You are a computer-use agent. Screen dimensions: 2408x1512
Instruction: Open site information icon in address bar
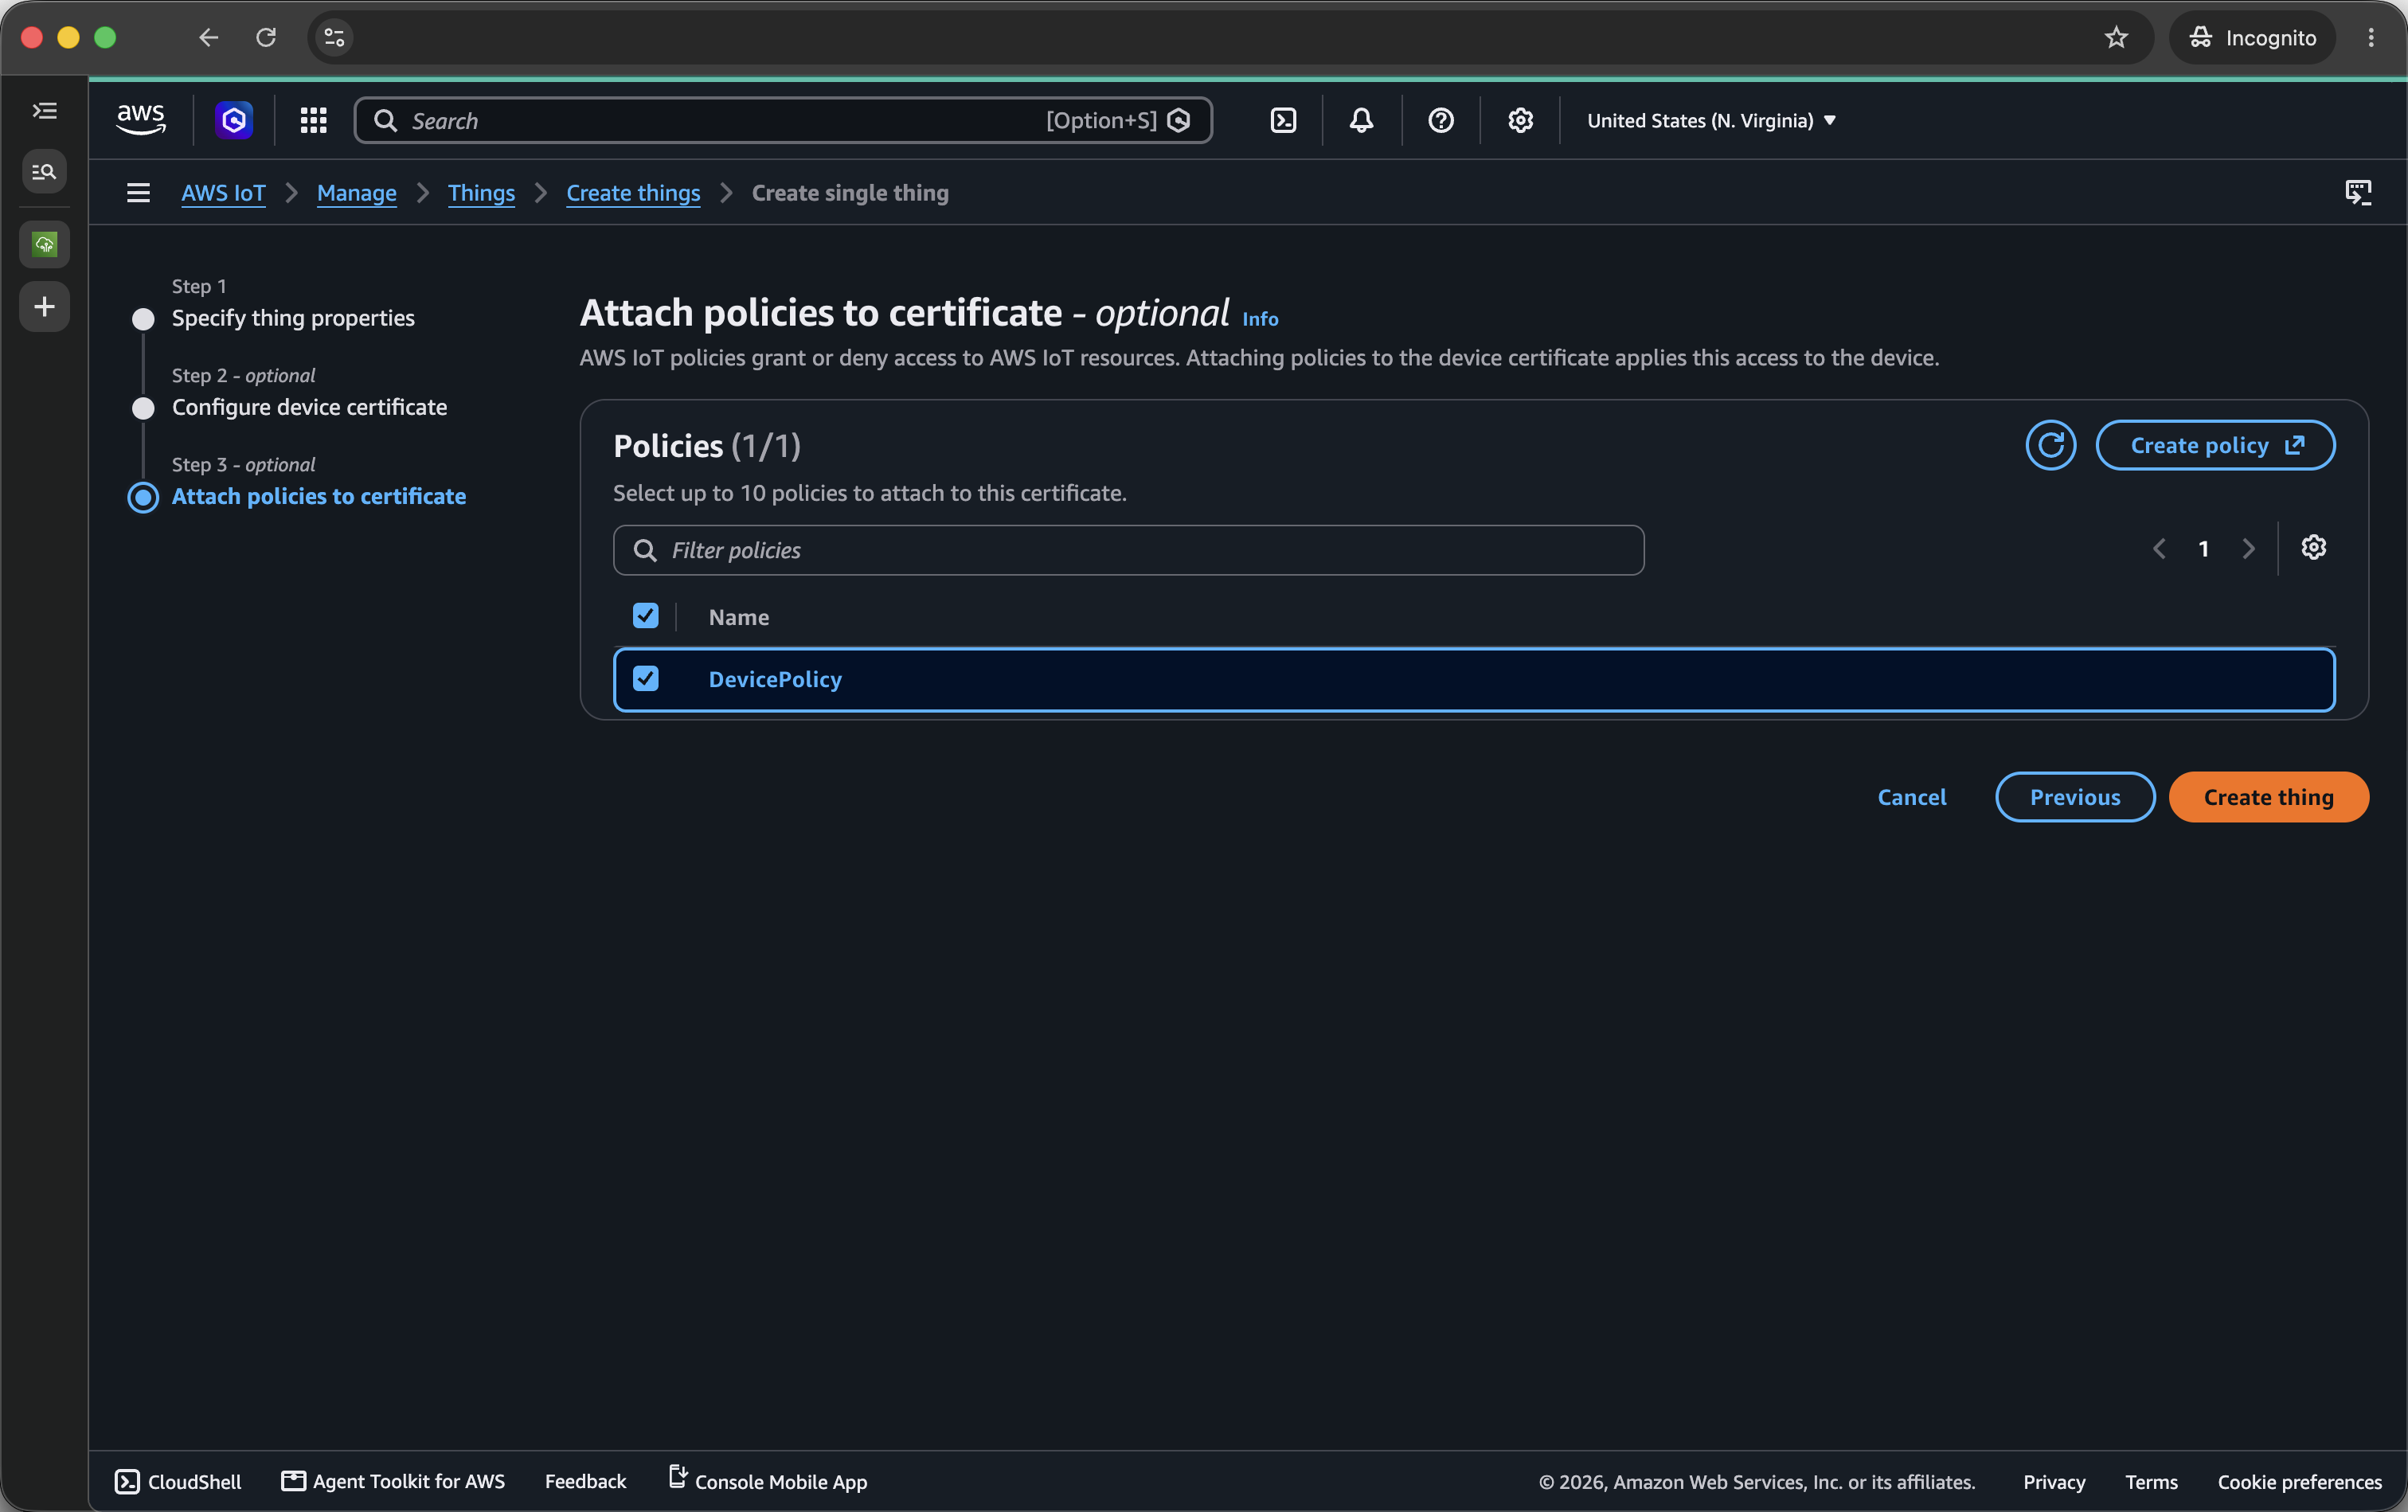tap(334, 37)
